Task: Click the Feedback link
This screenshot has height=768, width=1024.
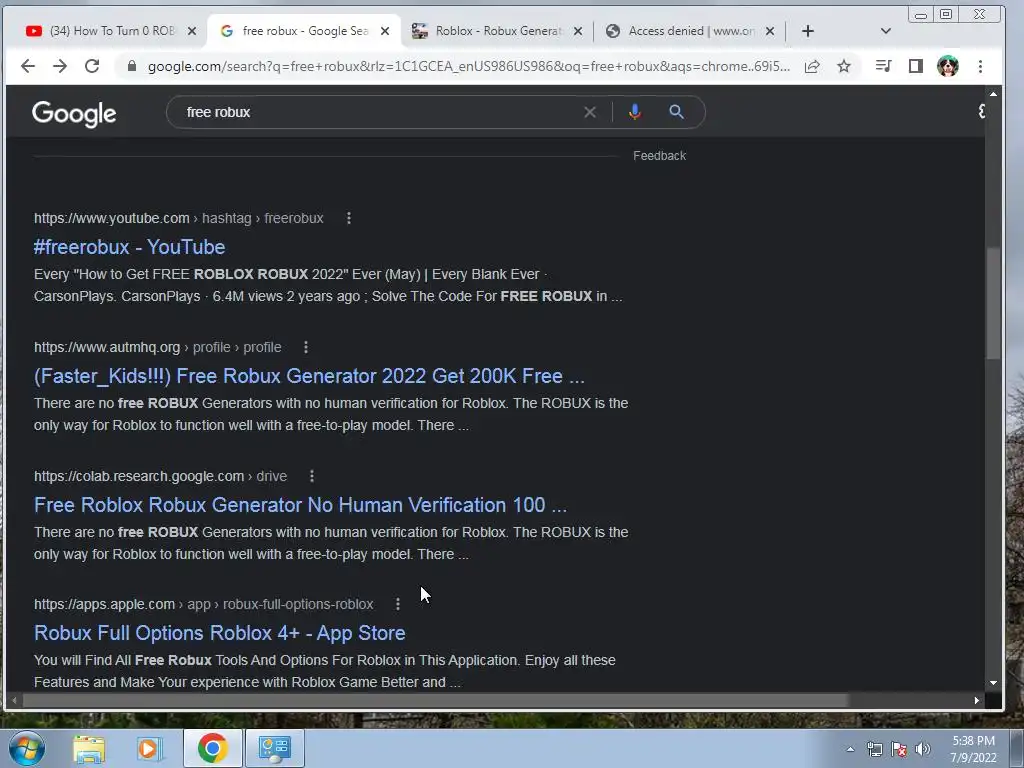Action: click(x=660, y=155)
